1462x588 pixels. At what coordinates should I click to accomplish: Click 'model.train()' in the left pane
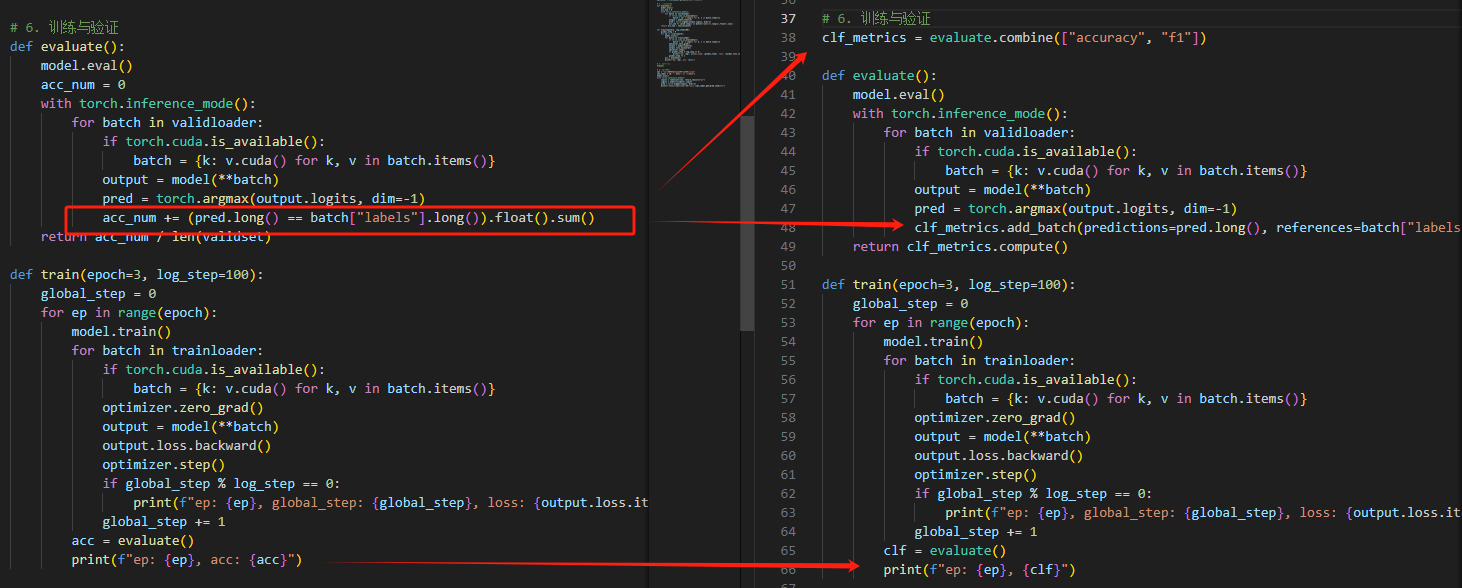point(121,332)
